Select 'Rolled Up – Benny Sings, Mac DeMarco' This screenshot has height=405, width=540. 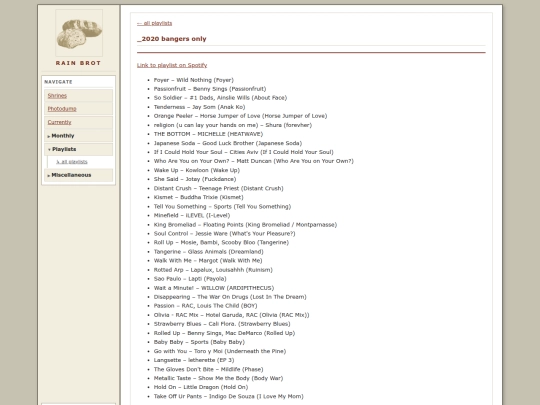(224, 333)
